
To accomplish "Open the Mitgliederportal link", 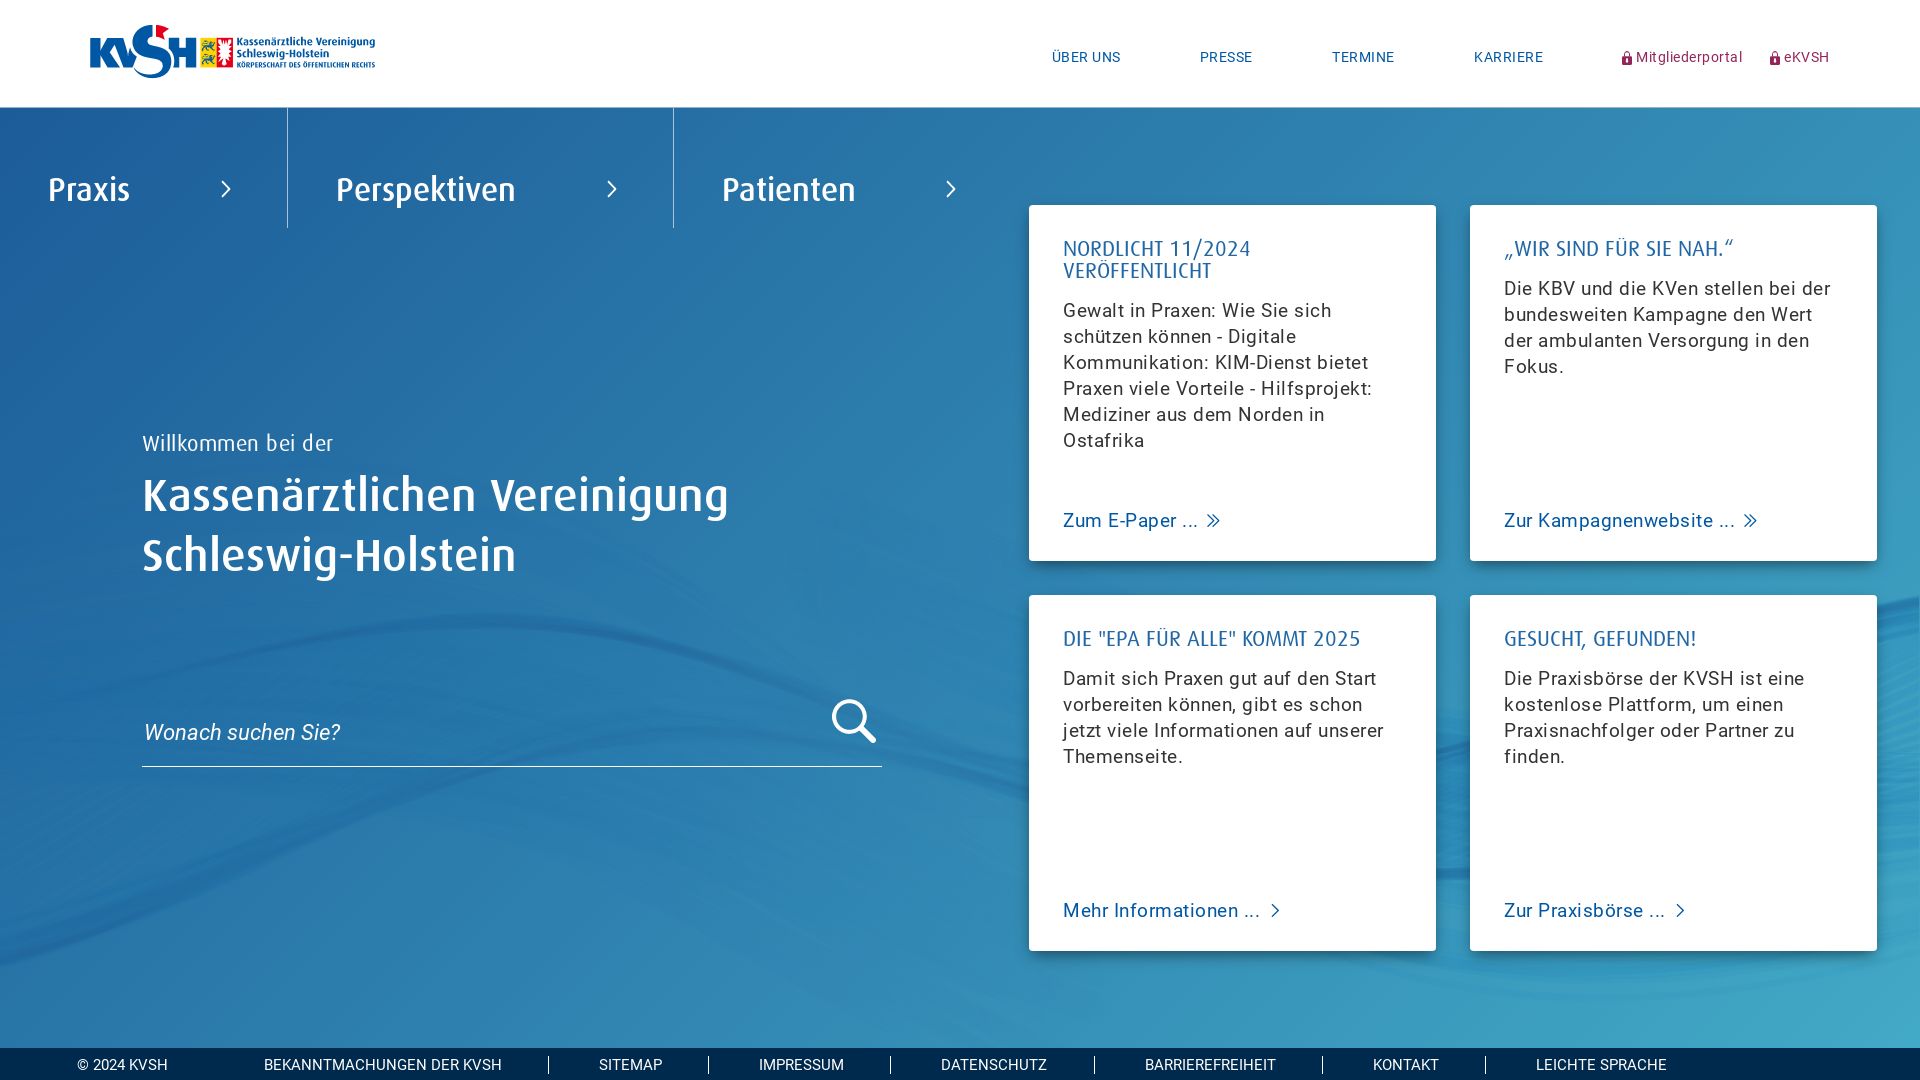I will (x=1682, y=57).
